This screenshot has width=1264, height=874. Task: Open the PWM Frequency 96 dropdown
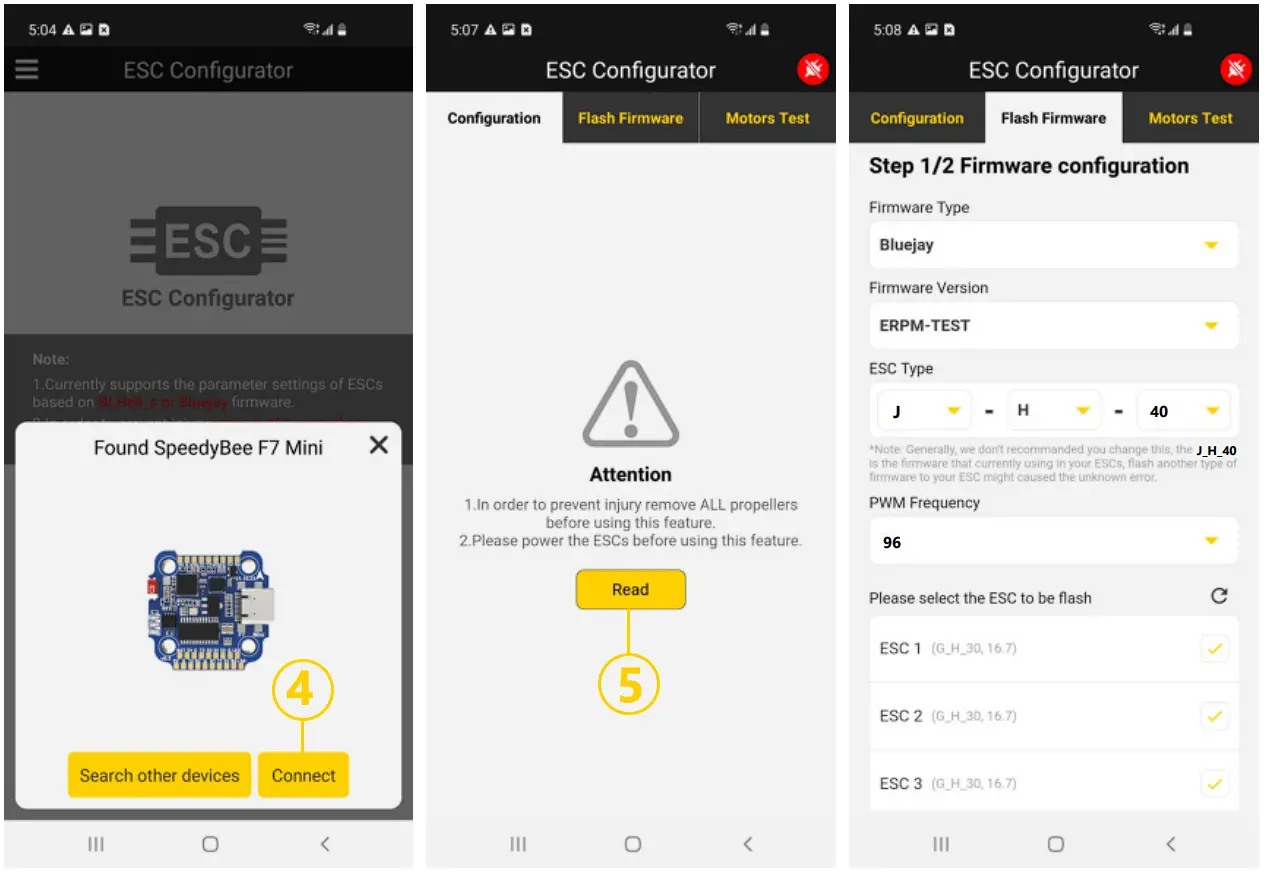coord(1053,541)
